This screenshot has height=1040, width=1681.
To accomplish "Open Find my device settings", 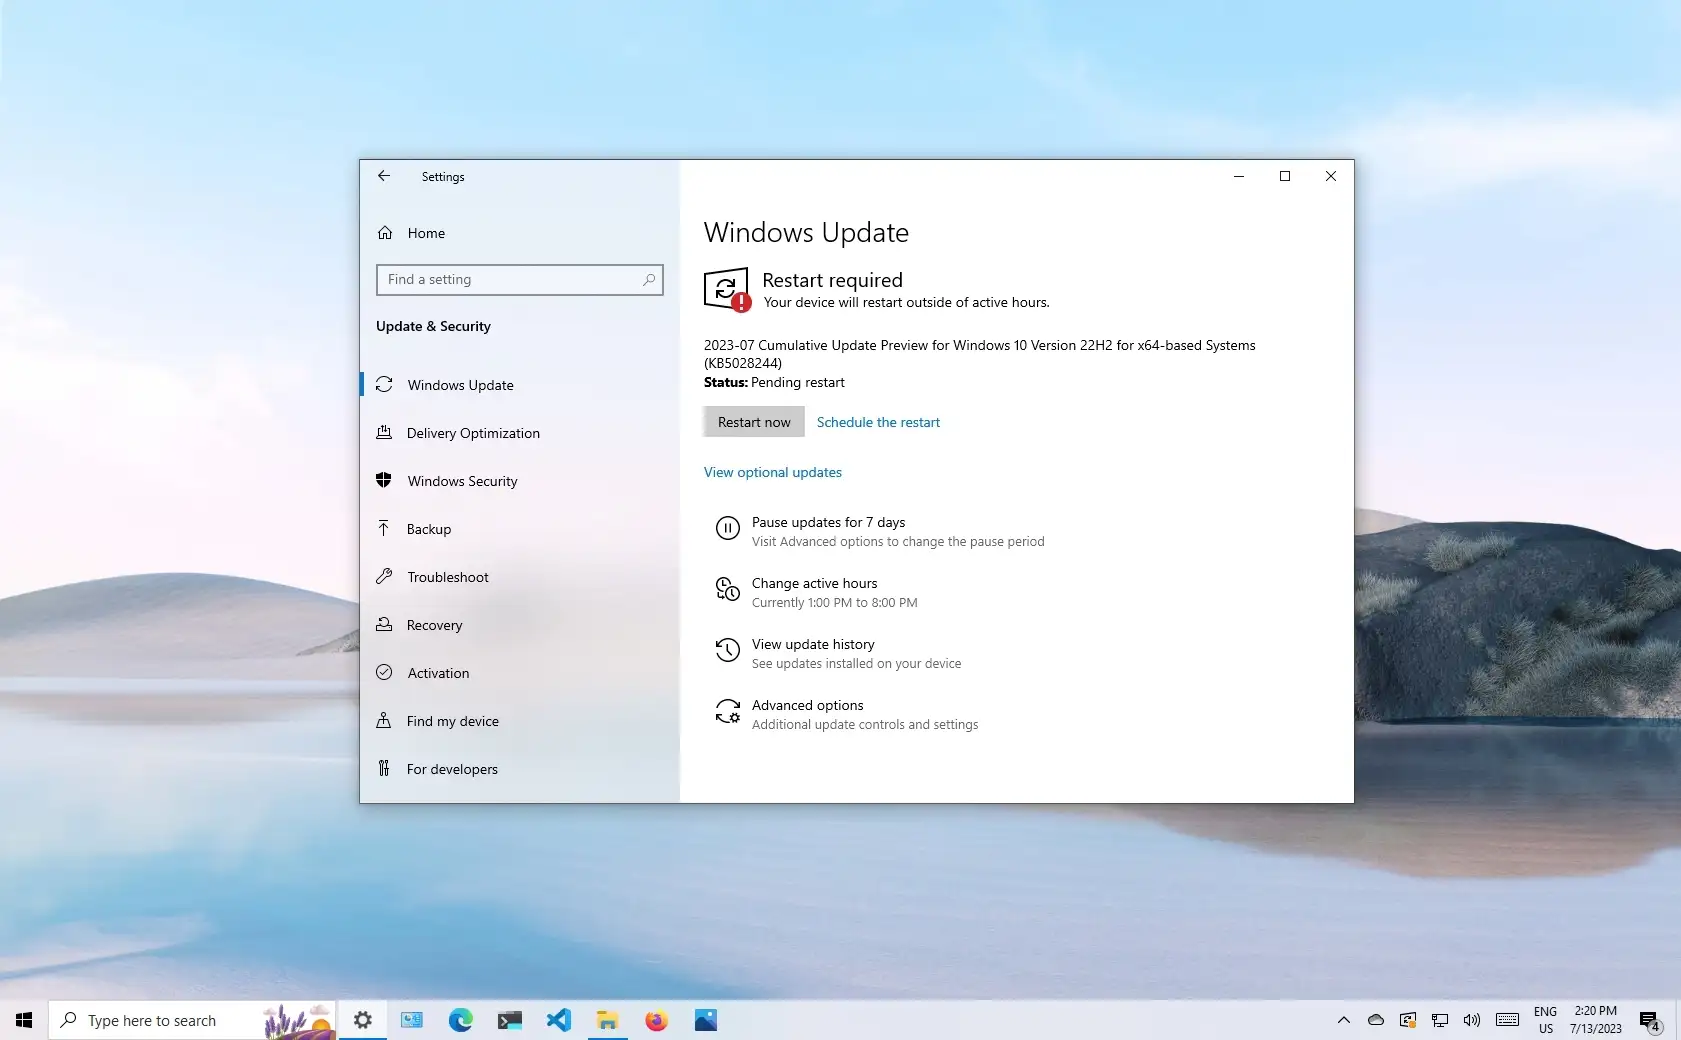I will (x=519, y=721).
